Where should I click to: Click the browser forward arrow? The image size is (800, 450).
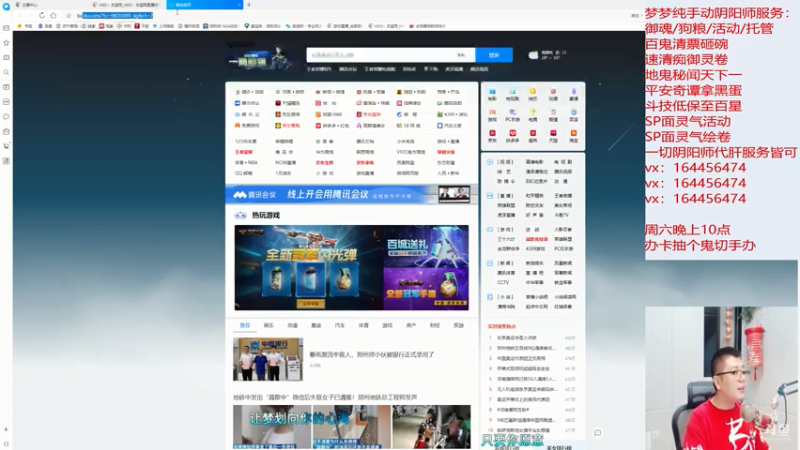30,15
